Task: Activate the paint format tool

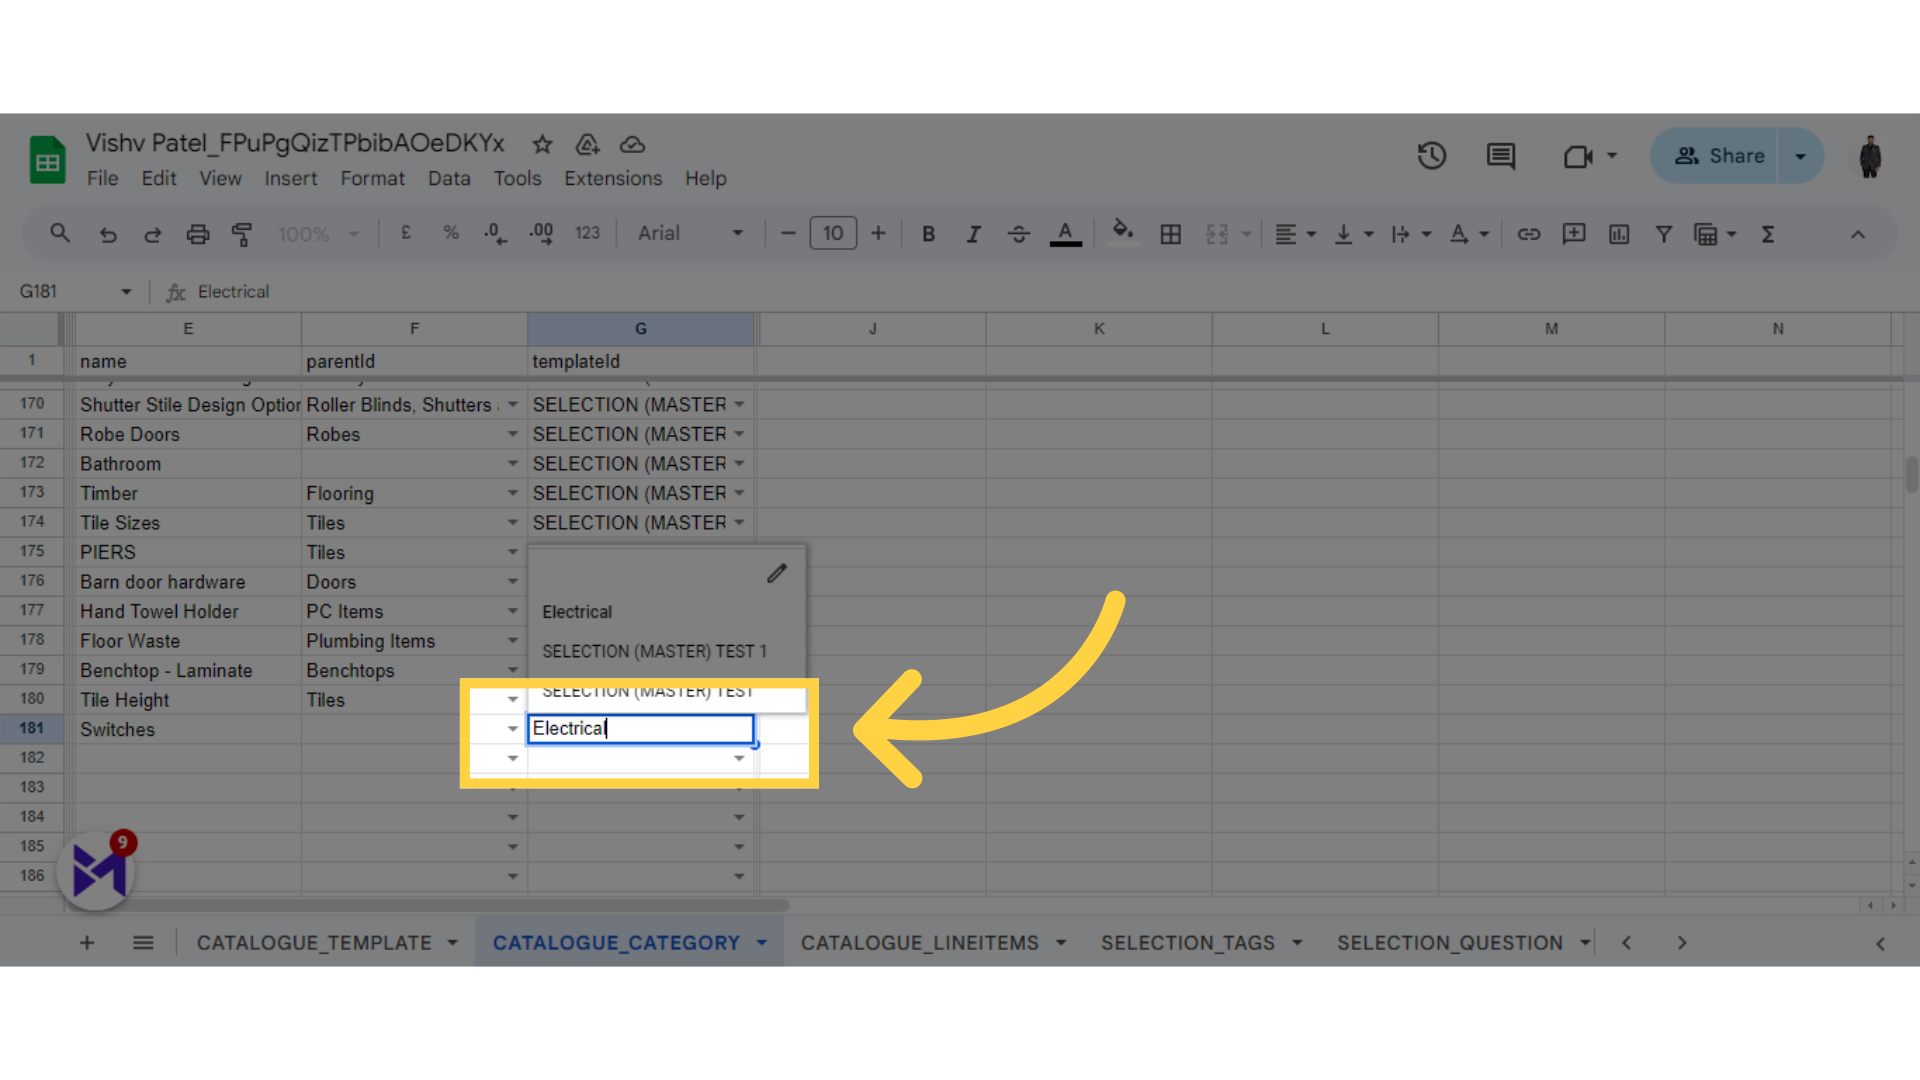Action: coord(242,234)
